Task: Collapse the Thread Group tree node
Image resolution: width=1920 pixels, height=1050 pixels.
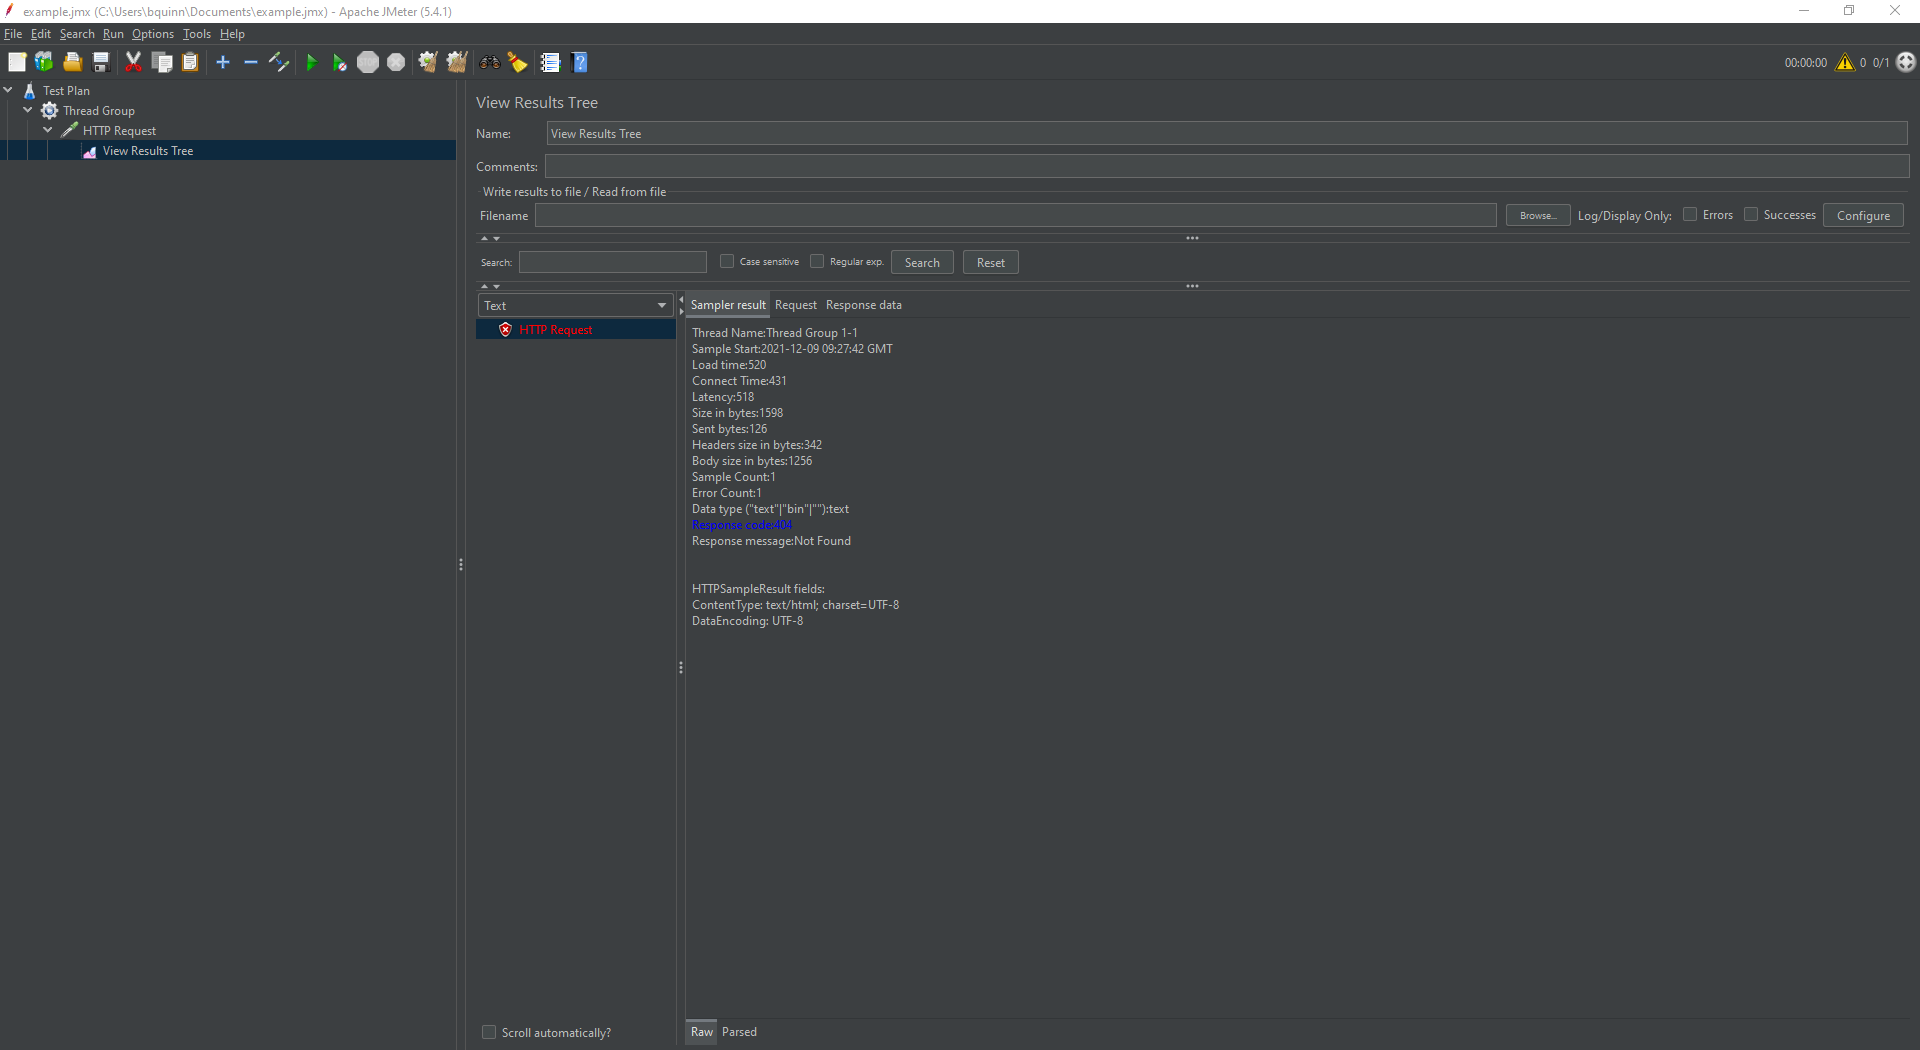Action: coord(27,110)
